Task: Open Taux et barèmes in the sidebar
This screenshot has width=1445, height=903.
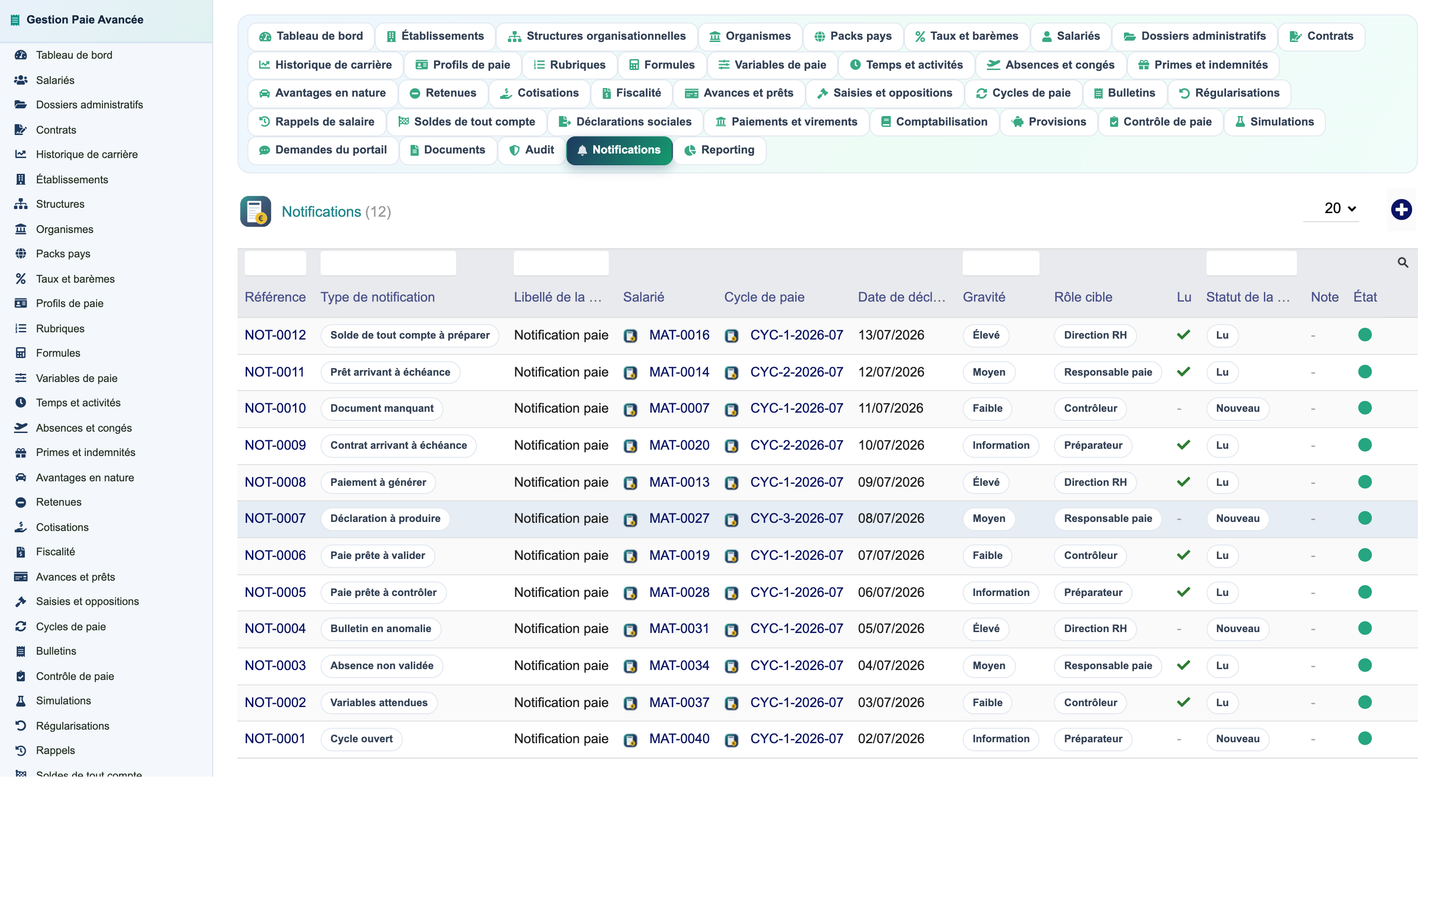Action: point(75,279)
